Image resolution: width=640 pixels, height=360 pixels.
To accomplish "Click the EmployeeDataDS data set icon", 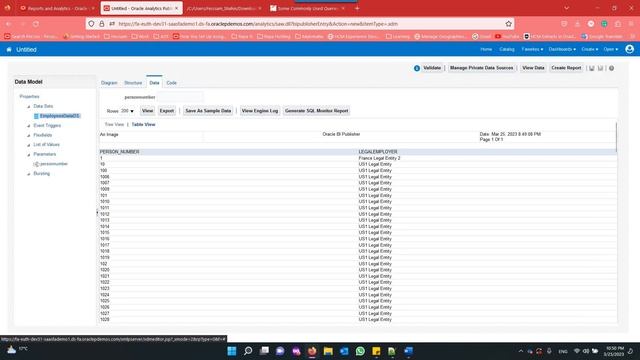I will tap(36, 116).
